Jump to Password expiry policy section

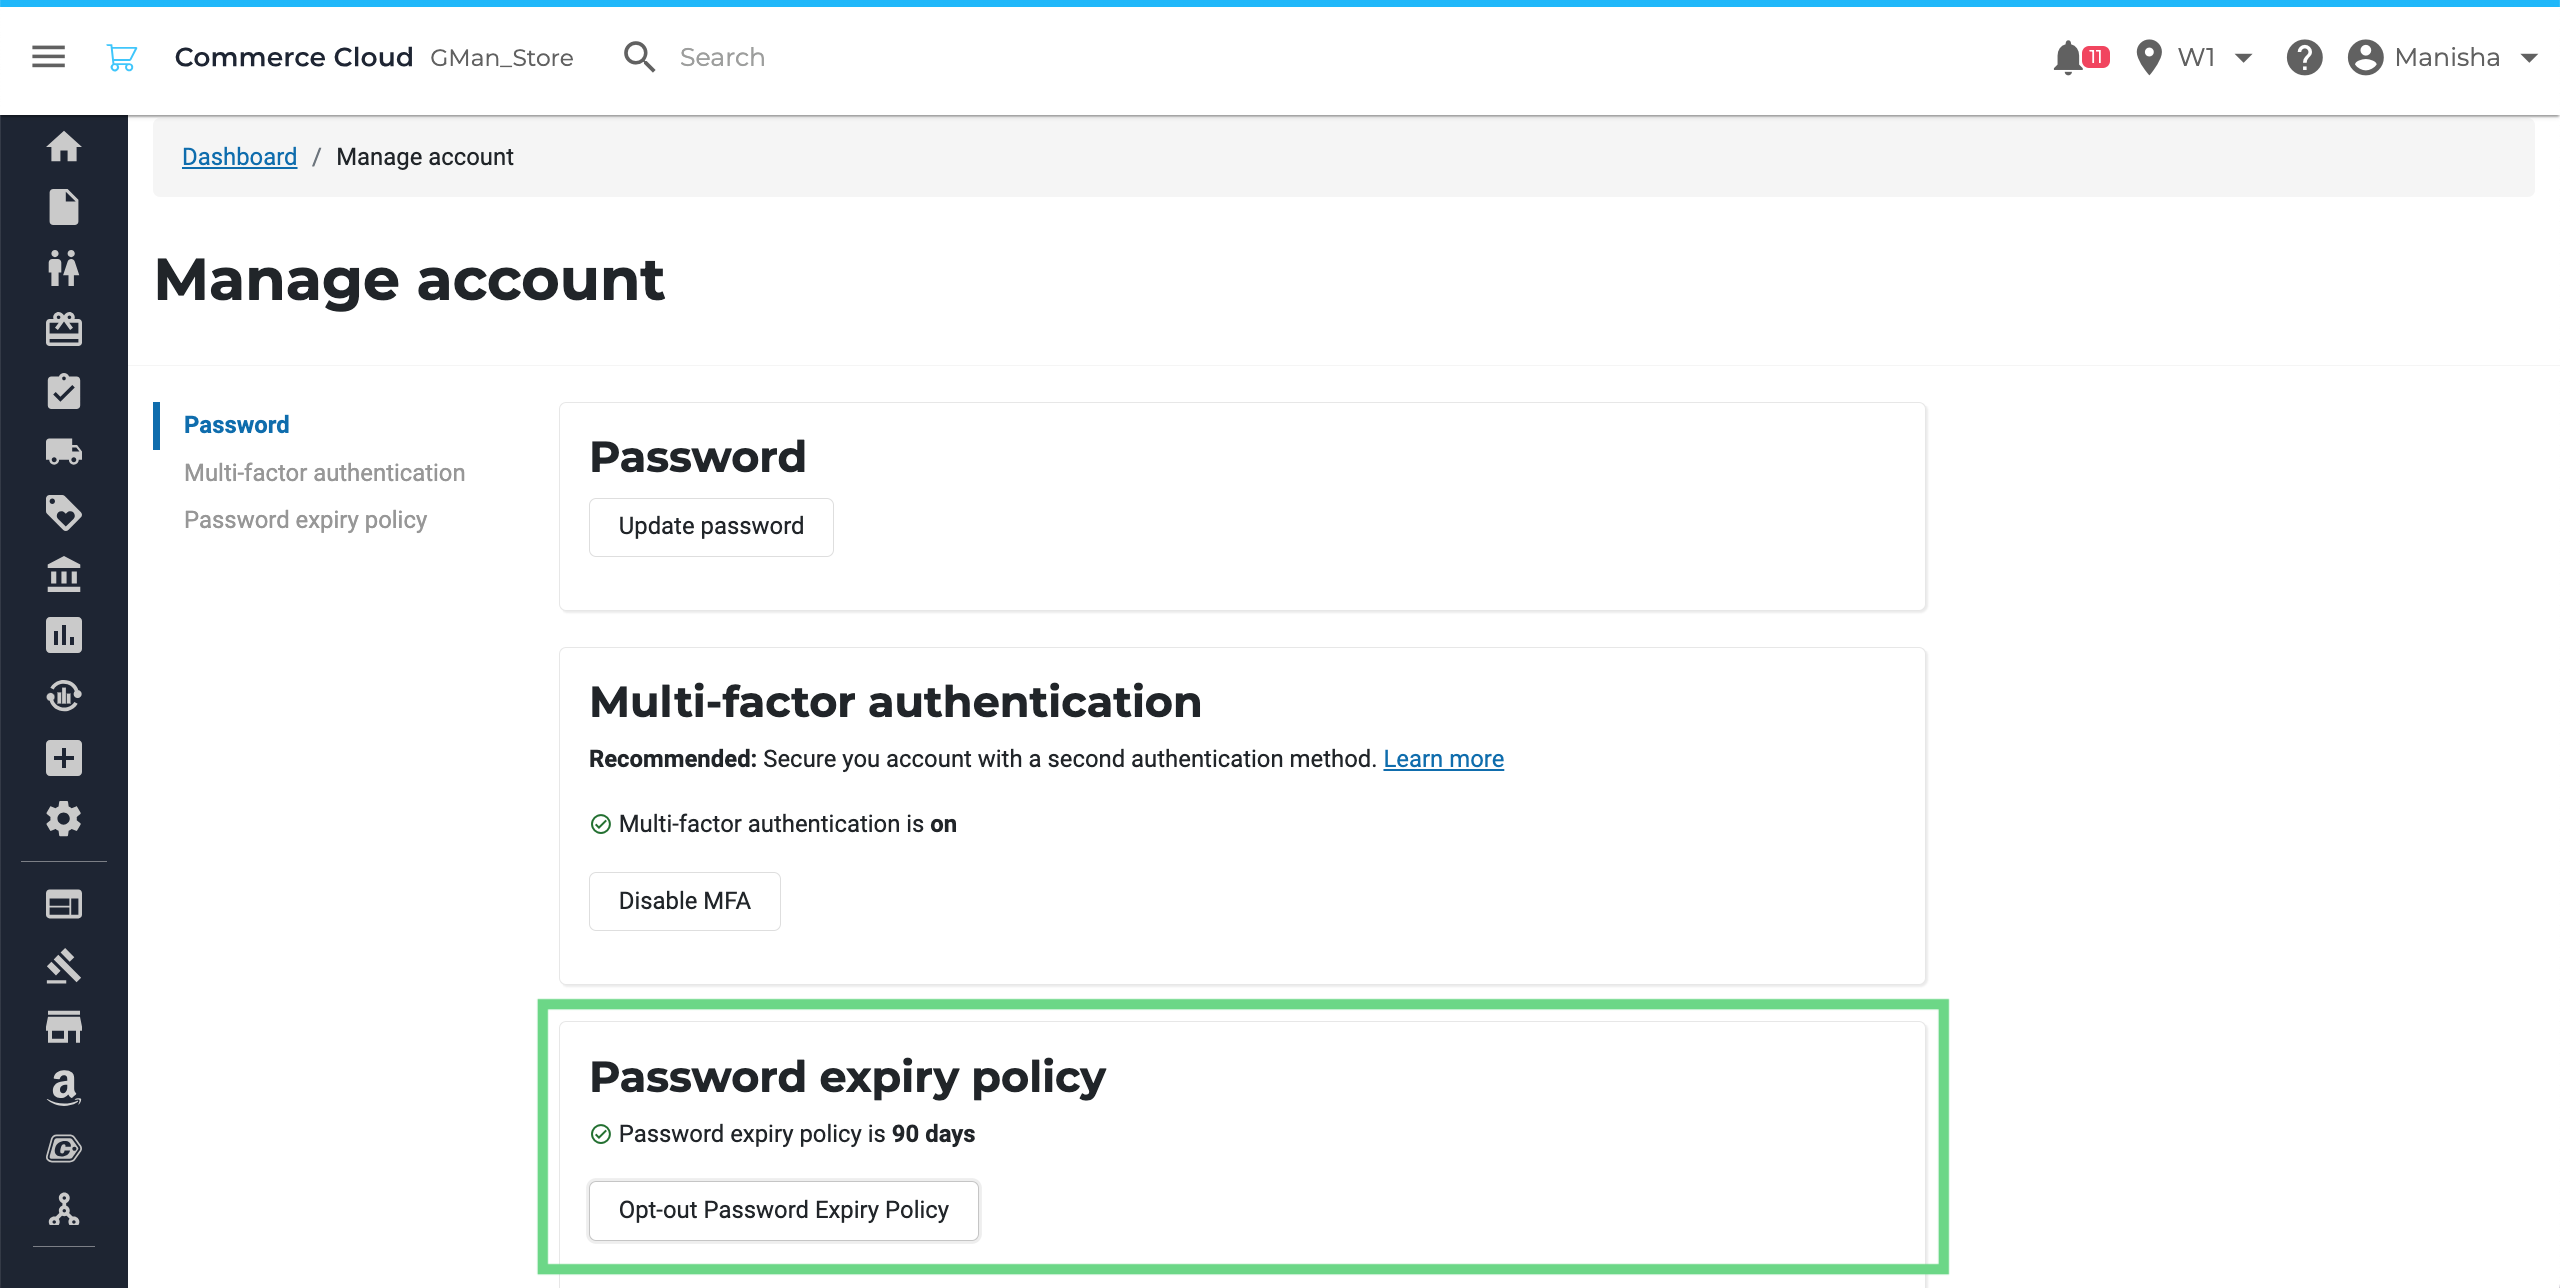pyautogui.click(x=305, y=520)
